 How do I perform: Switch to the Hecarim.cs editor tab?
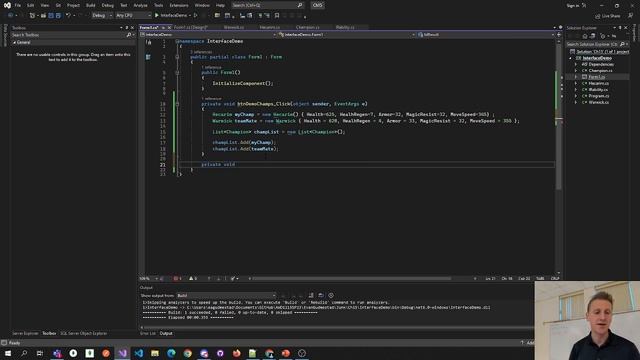270,27
